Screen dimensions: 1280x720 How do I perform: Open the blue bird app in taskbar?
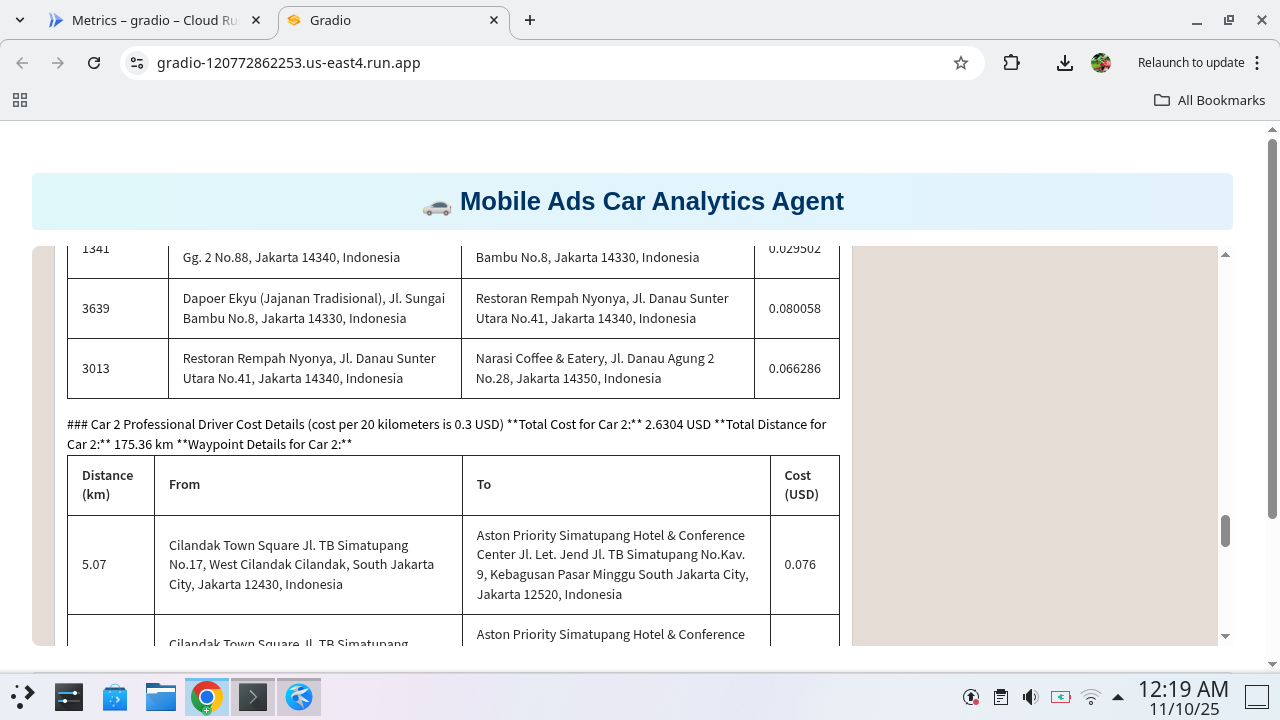pos(298,697)
